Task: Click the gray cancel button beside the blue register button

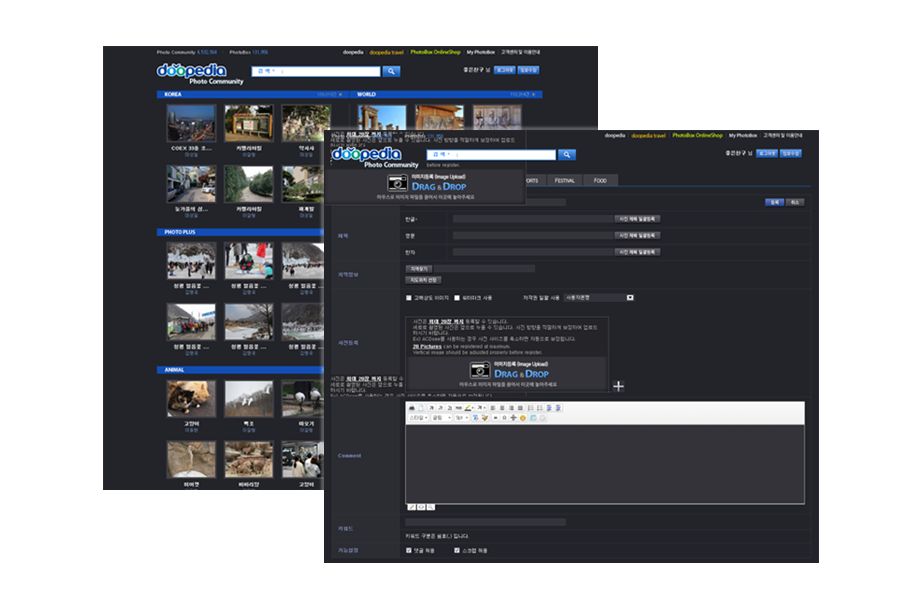Action: tap(795, 202)
